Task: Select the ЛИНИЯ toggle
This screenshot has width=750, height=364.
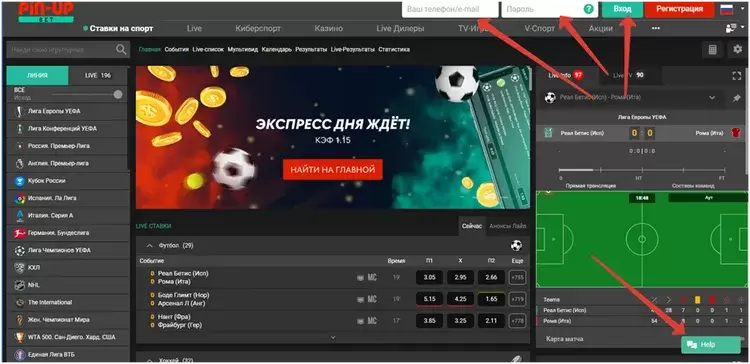Action: 37,76
